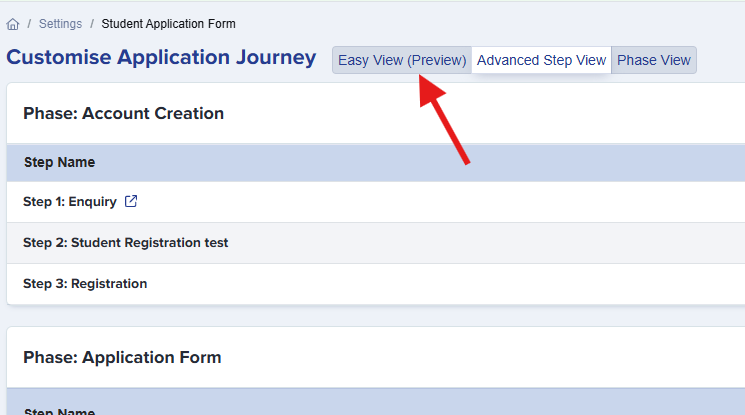
Task: Select the Advanced Step View tab
Action: (x=541, y=60)
